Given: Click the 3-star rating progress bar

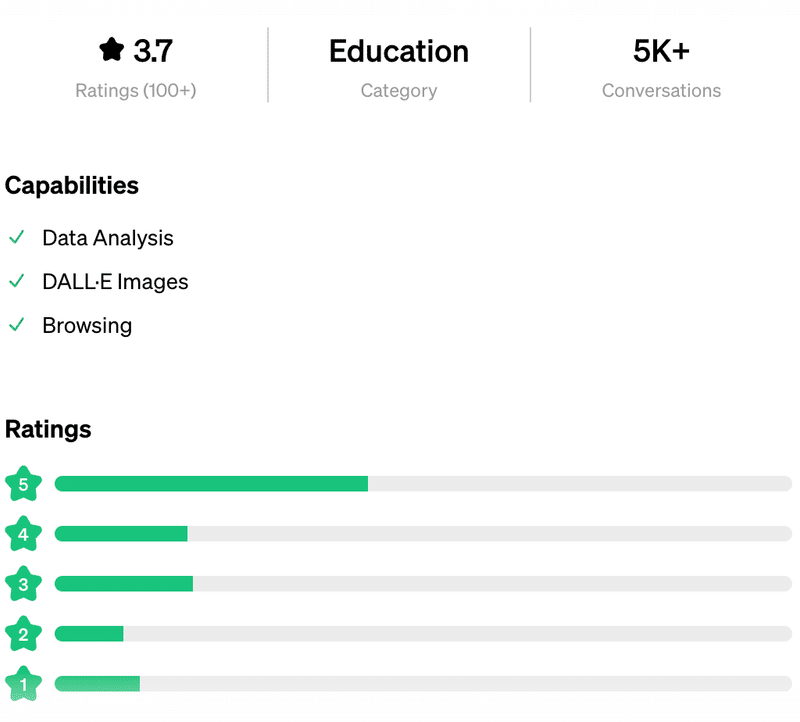Looking at the screenshot, I should pyautogui.click(x=423, y=584).
